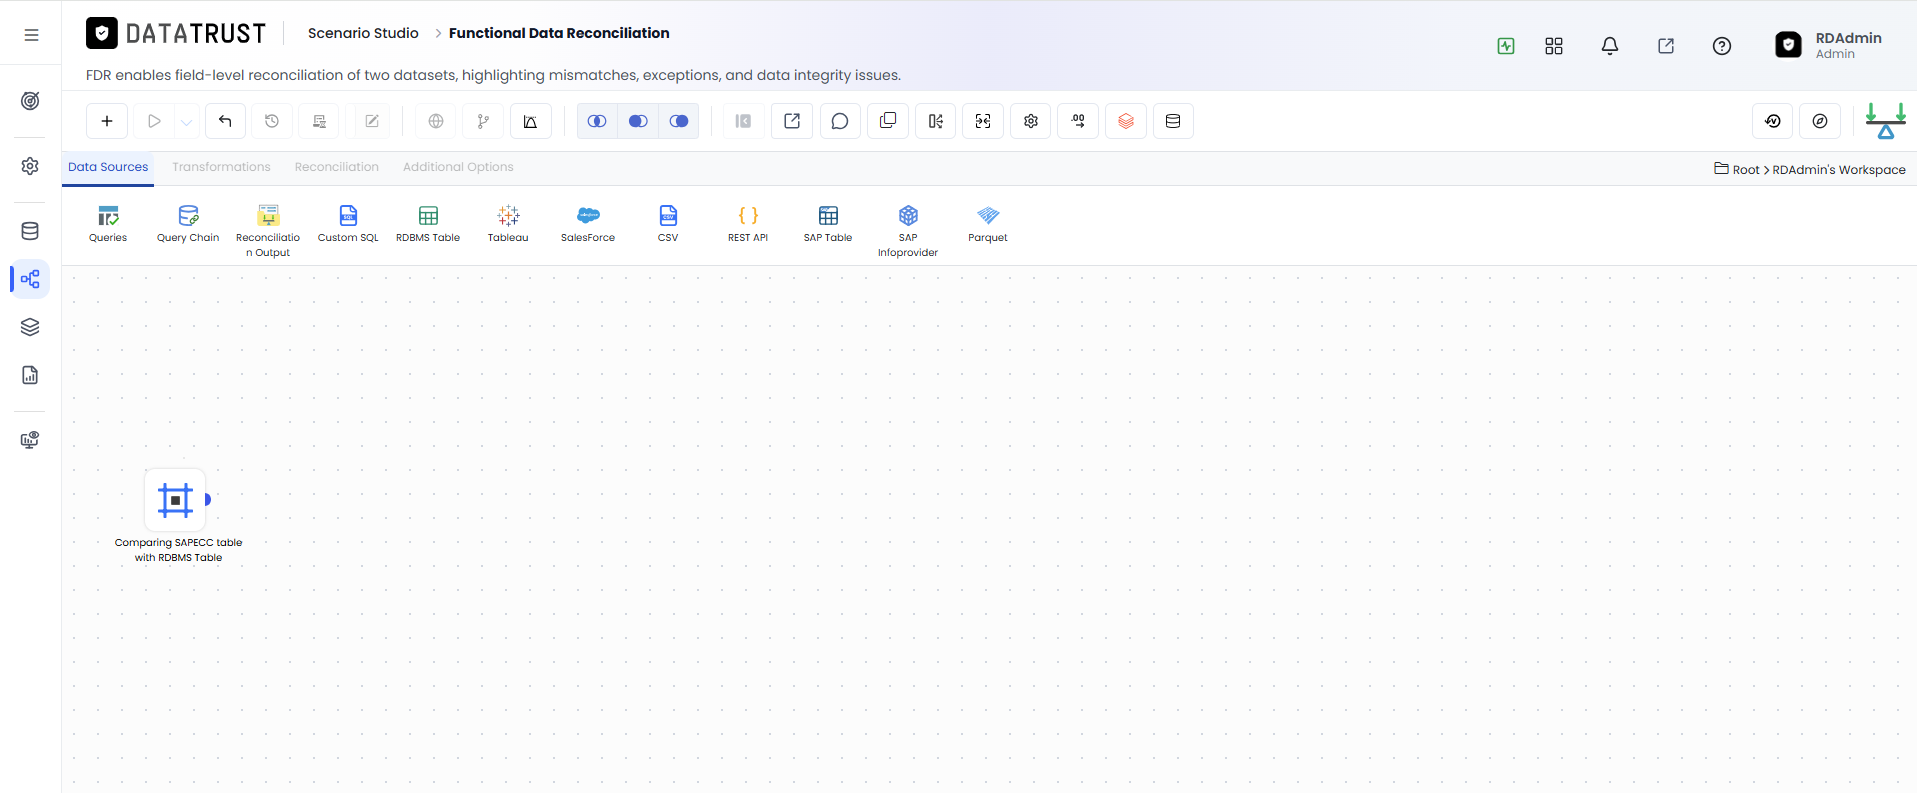Viewport: 1917px width, 793px height.
Task: Add an RDBMS Table data source
Action: pos(428,224)
